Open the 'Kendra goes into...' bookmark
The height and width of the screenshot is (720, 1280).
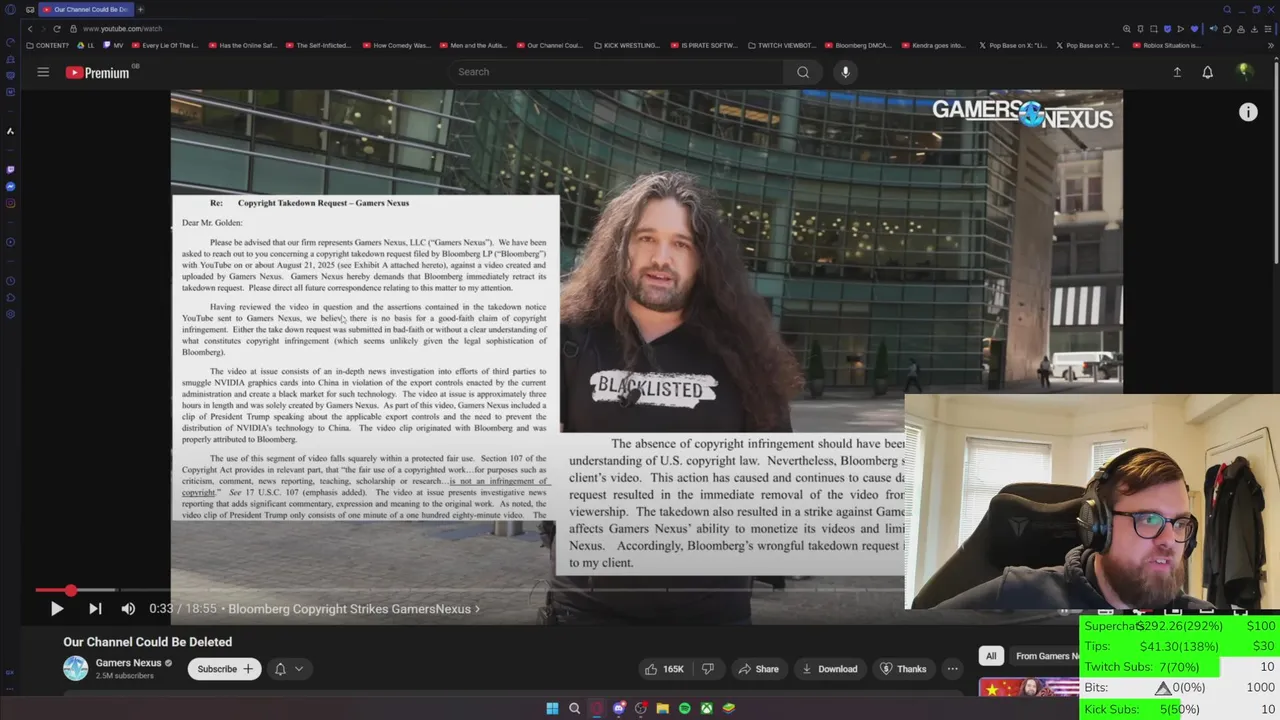tap(934, 45)
